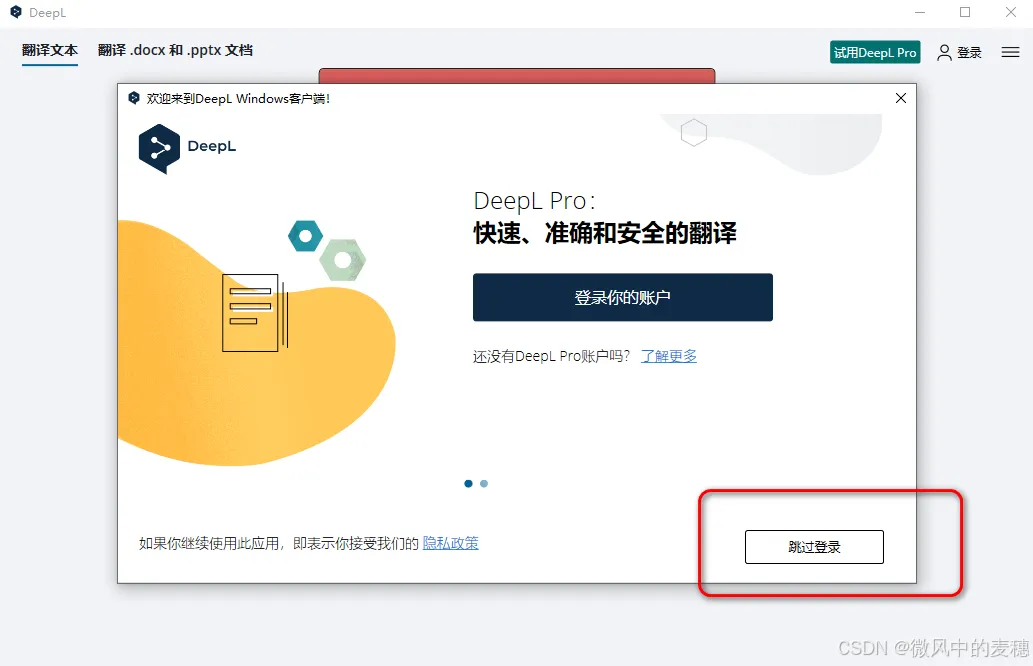This screenshot has height=666, width=1033.
Task: Select the first carousel page dot
Action: tap(468, 484)
